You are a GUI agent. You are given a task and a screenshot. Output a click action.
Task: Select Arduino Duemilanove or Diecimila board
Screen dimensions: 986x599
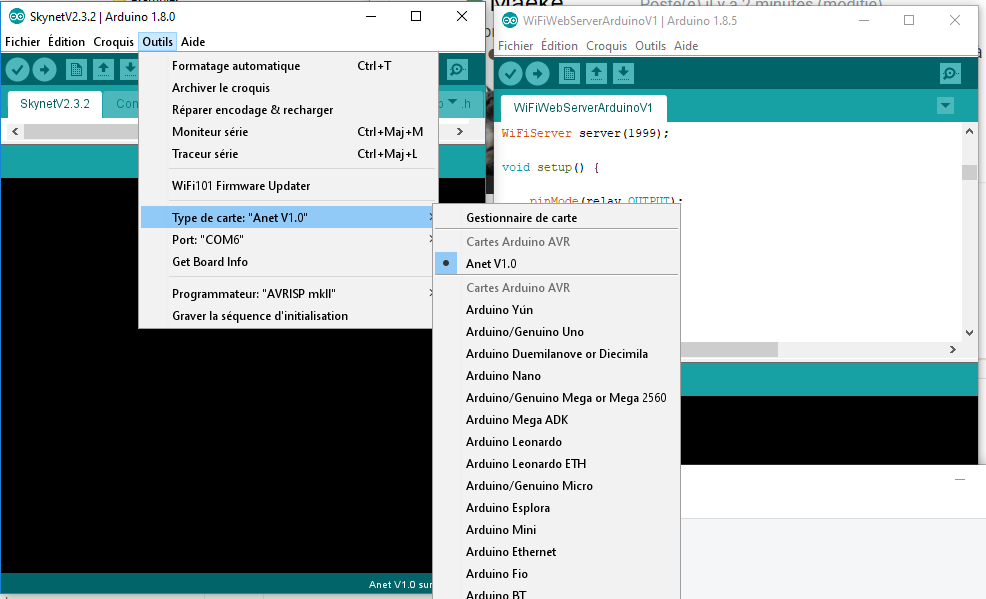[557, 353]
